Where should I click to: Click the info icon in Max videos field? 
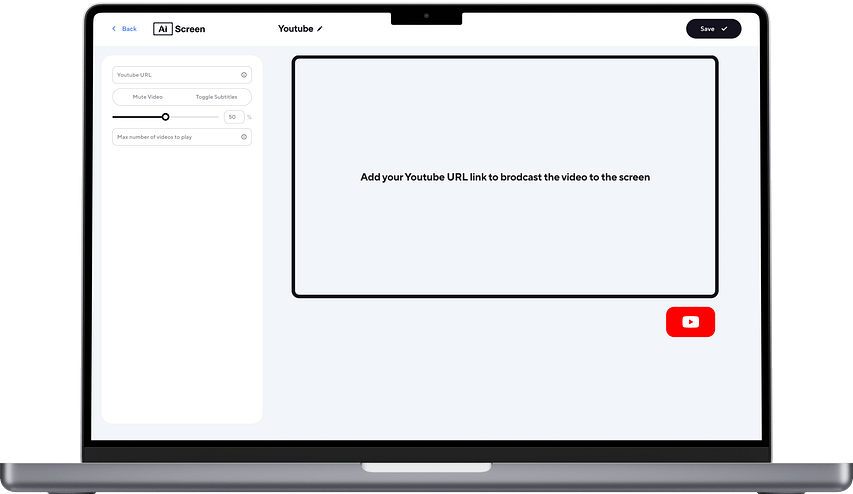(x=244, y=137)
